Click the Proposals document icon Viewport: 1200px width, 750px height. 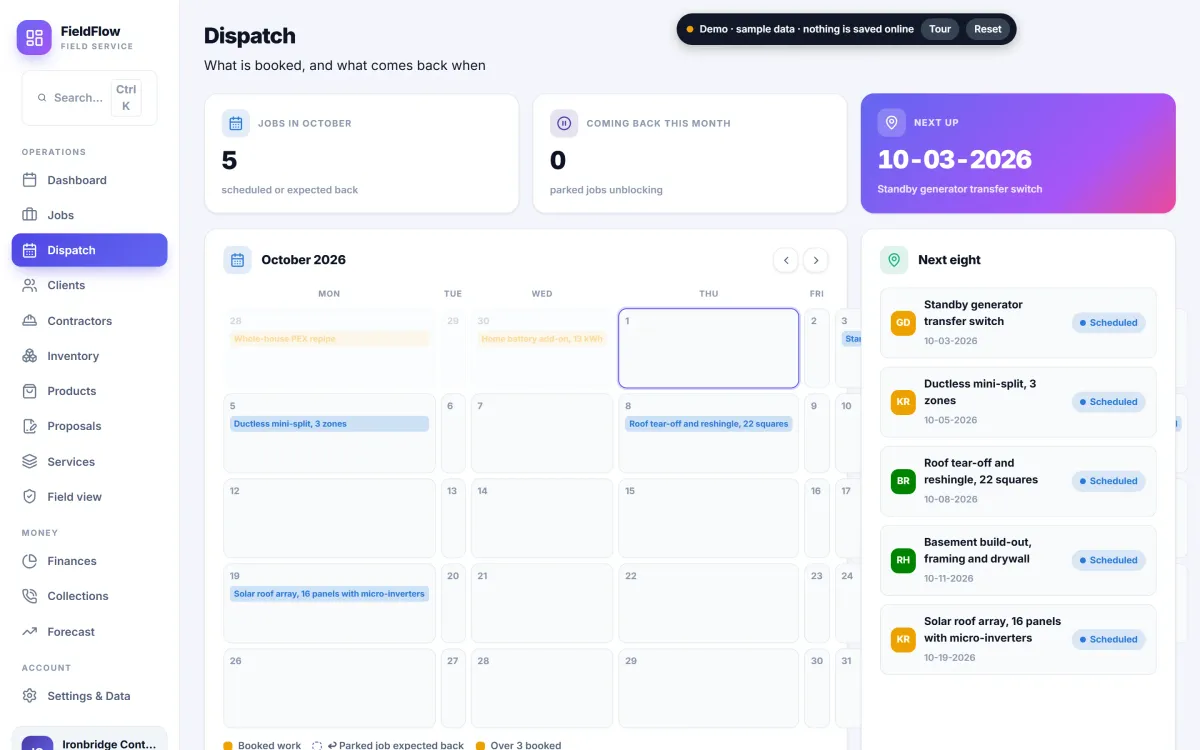coord(30,426)
